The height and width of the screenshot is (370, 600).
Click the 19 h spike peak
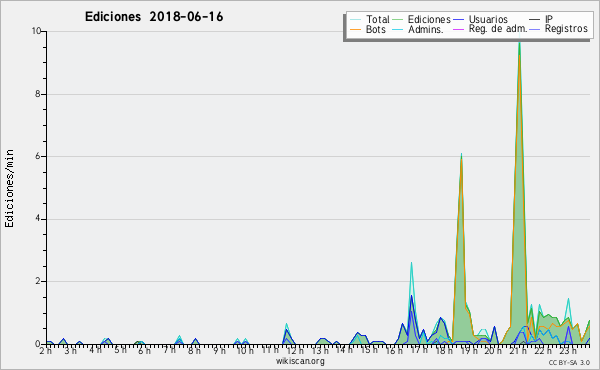tap(461, 156)
